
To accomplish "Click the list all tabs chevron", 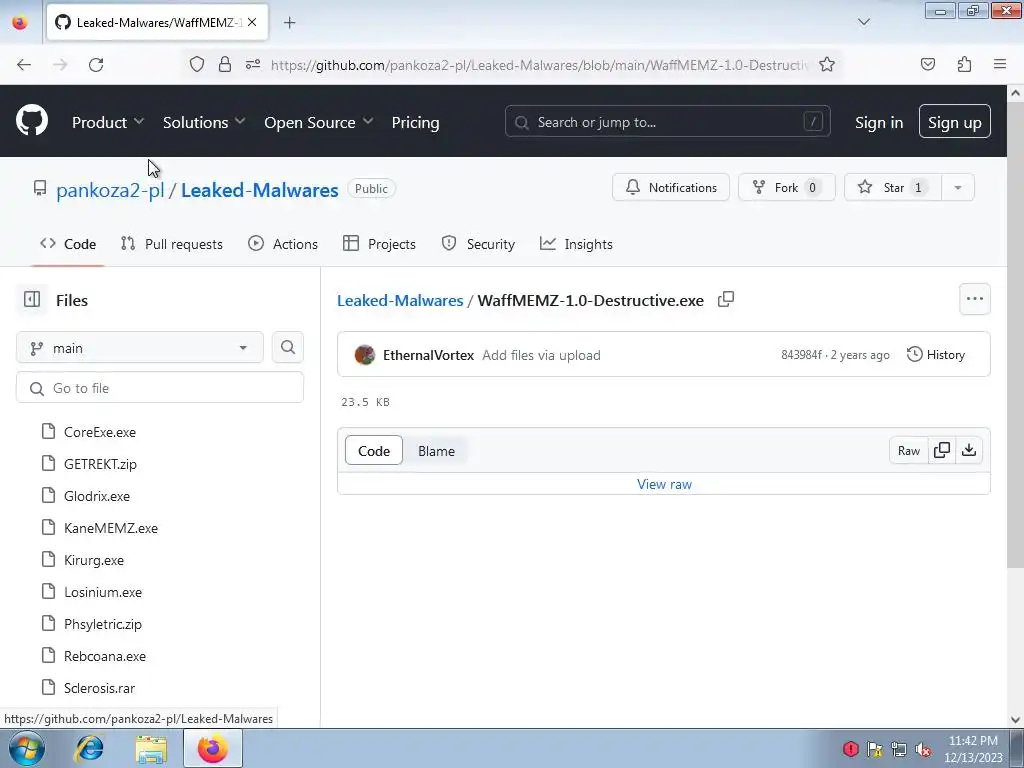I will pos(863,22).
